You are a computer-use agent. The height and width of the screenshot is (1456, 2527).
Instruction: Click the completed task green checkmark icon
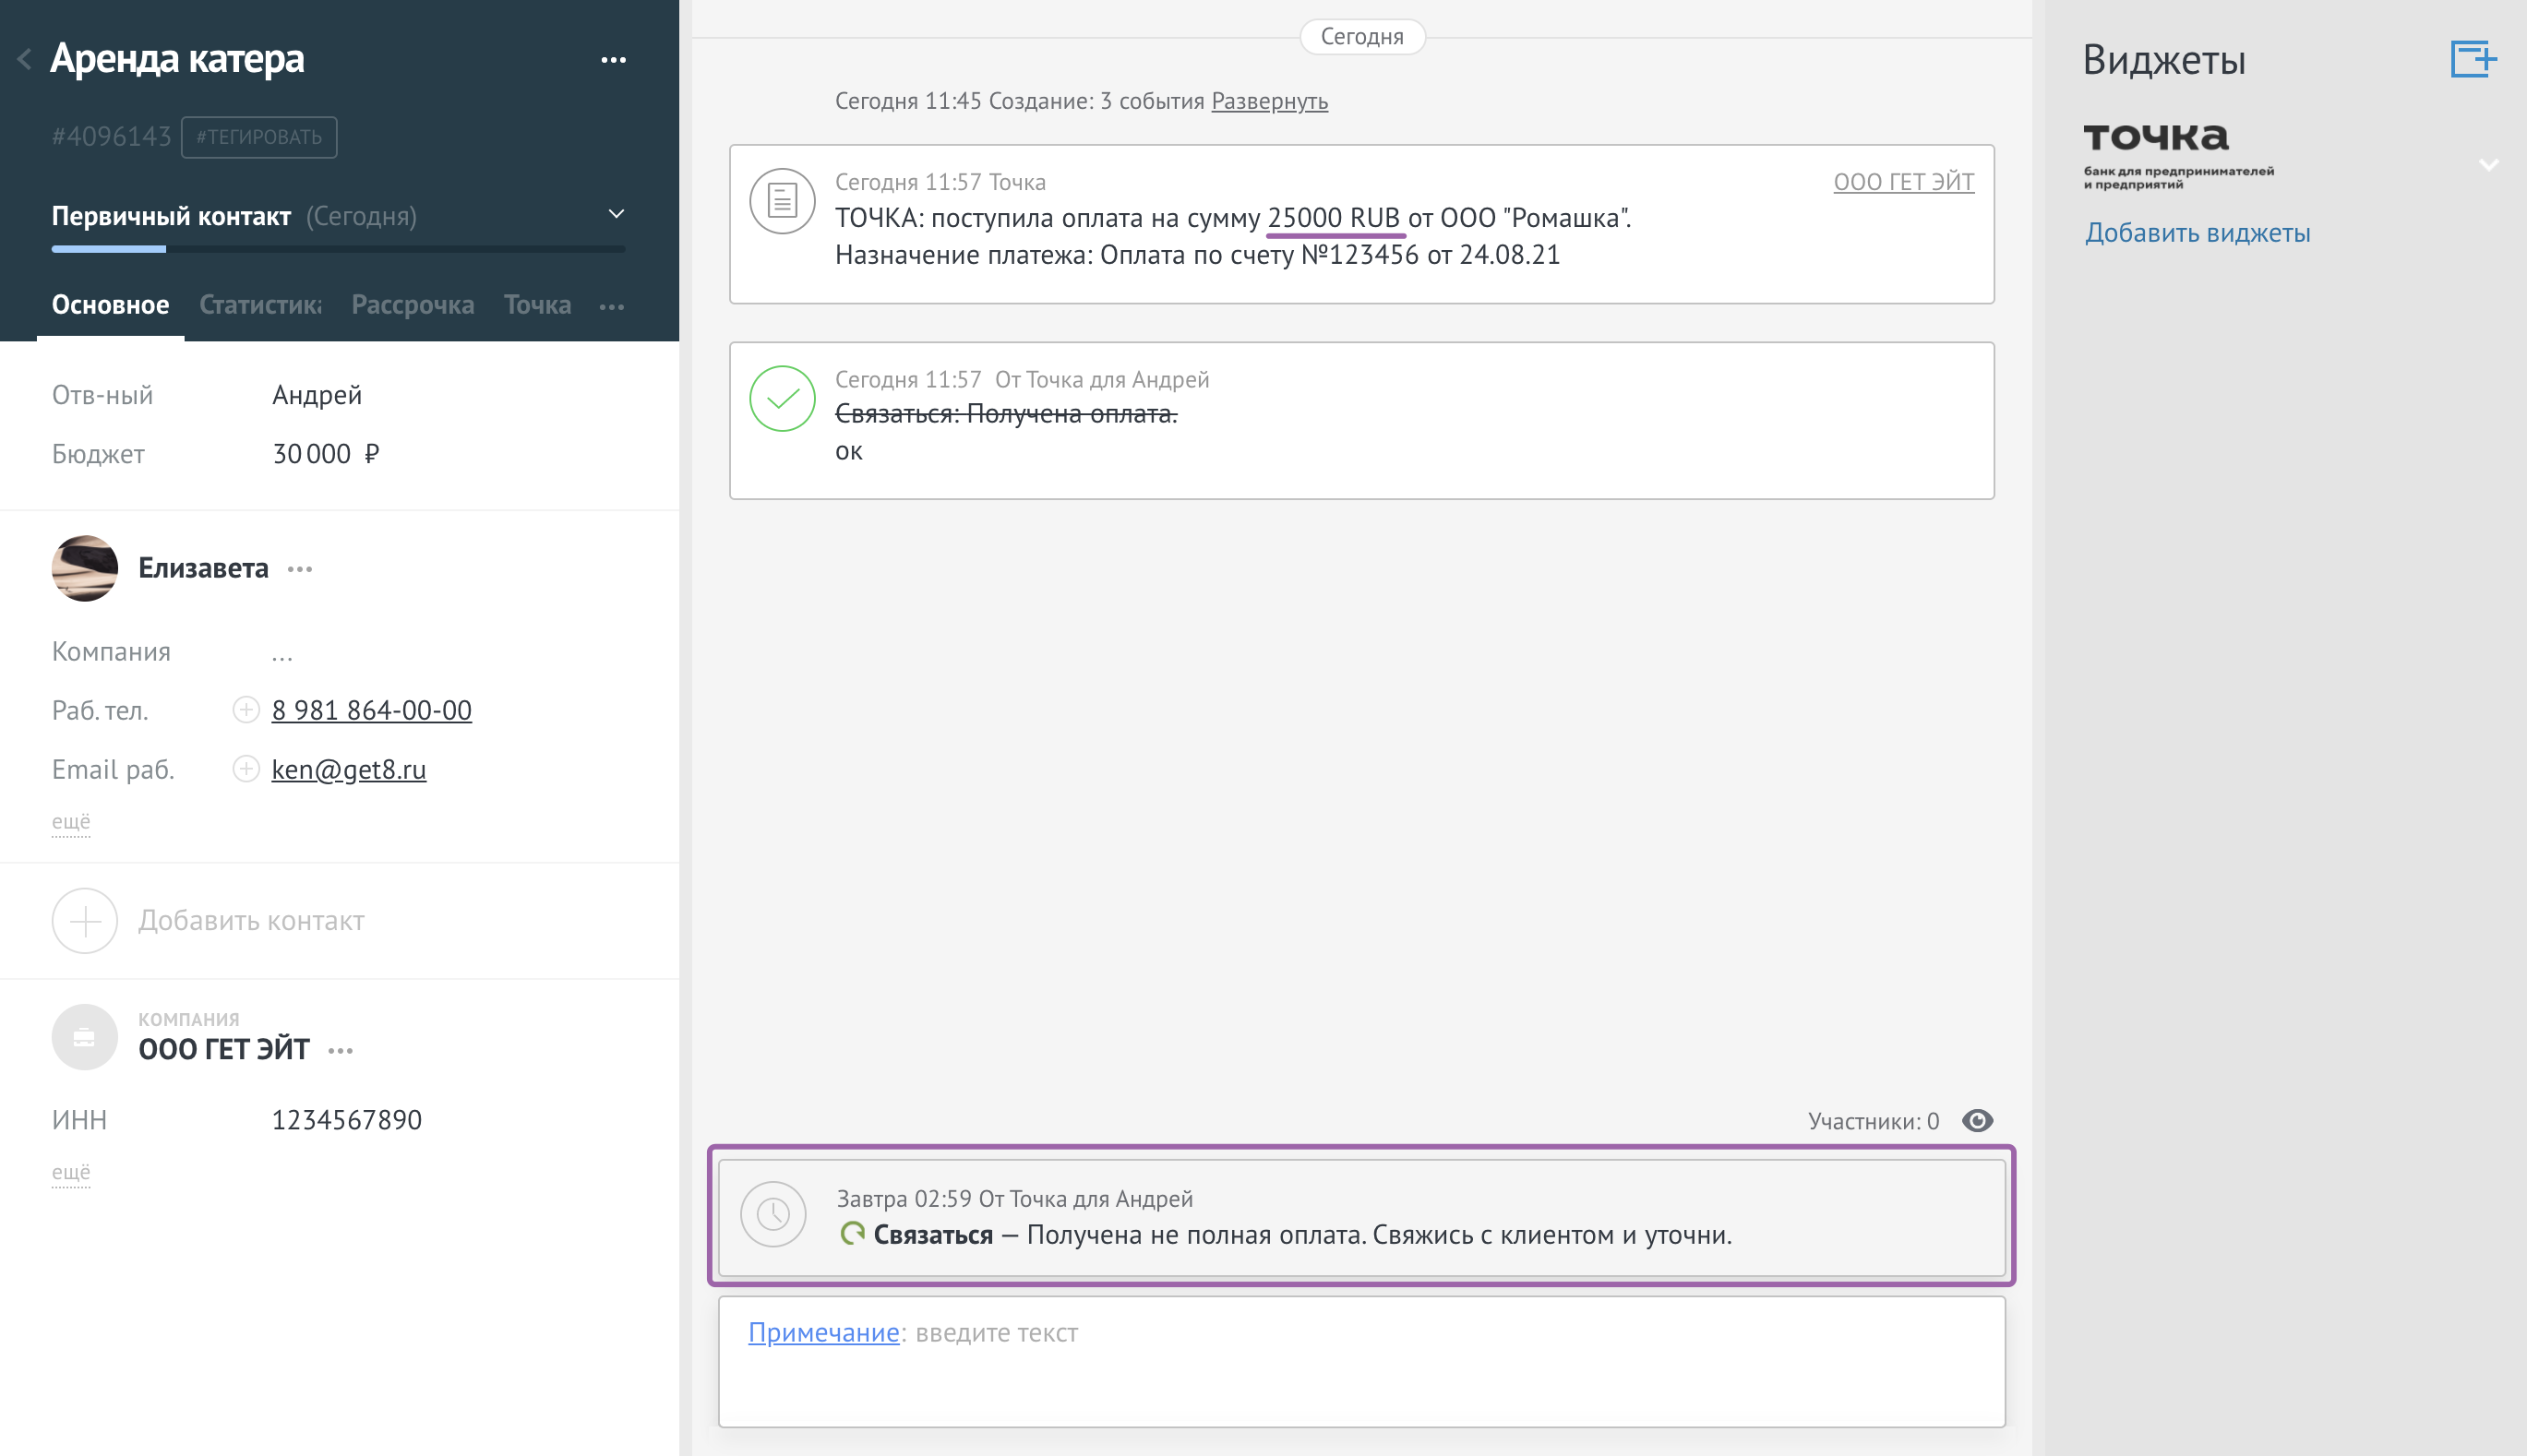(783, 399)
